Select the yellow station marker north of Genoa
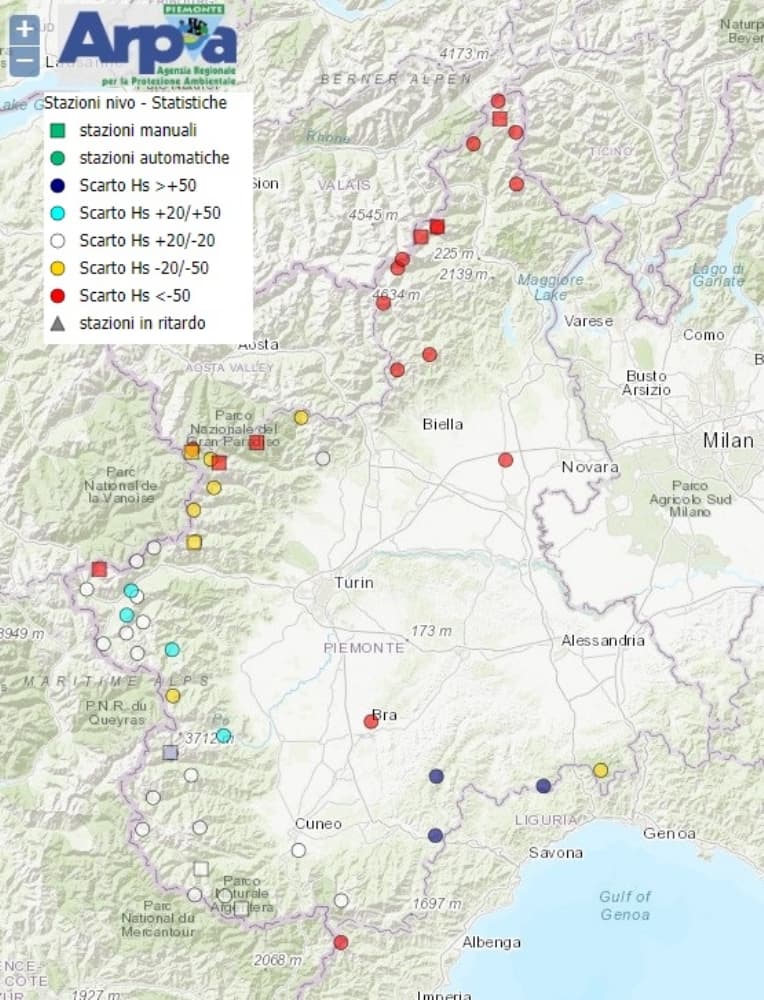Image resolution: width=764 pixels, height=1000 pixels. click(600, 770)
